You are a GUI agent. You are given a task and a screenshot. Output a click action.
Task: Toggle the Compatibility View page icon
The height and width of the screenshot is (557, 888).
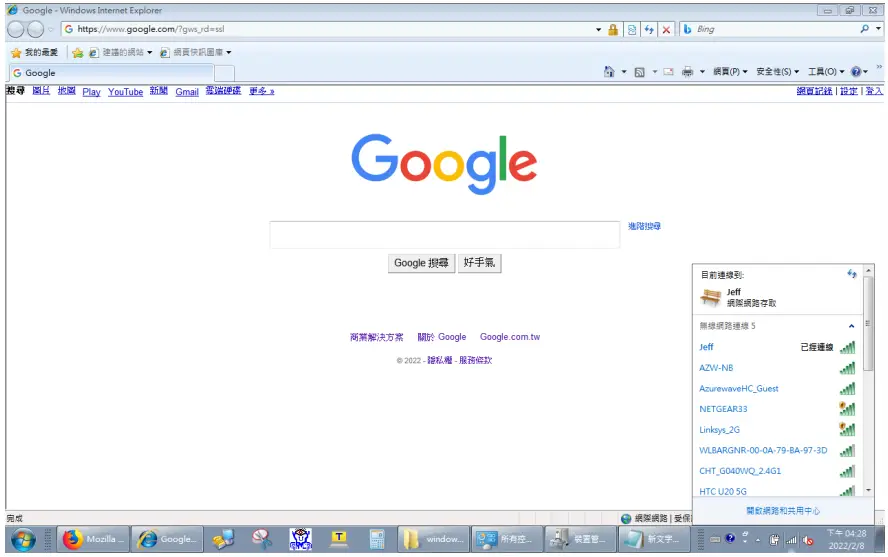631,29
